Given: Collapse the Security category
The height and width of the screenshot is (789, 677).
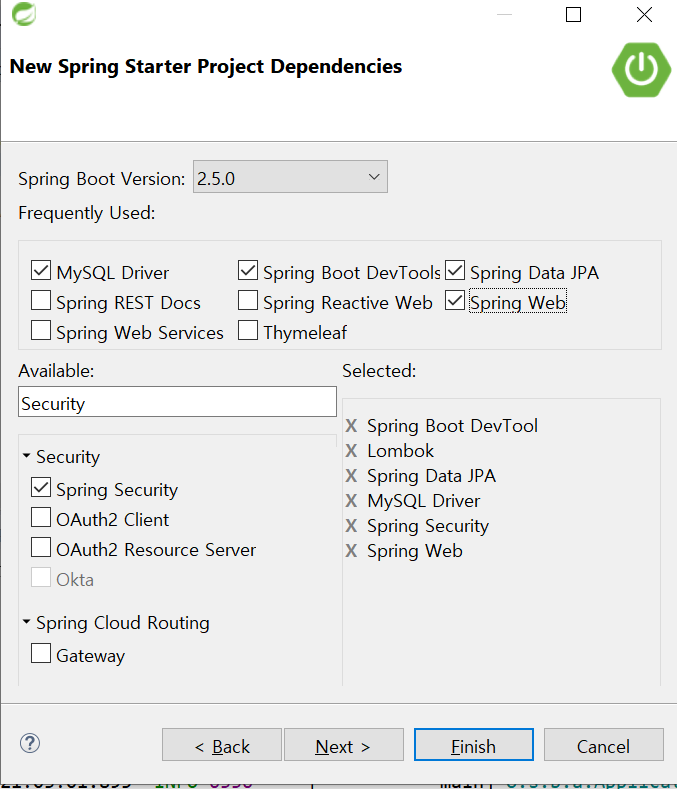Looking at the screenshot, I should pos(27,456).
